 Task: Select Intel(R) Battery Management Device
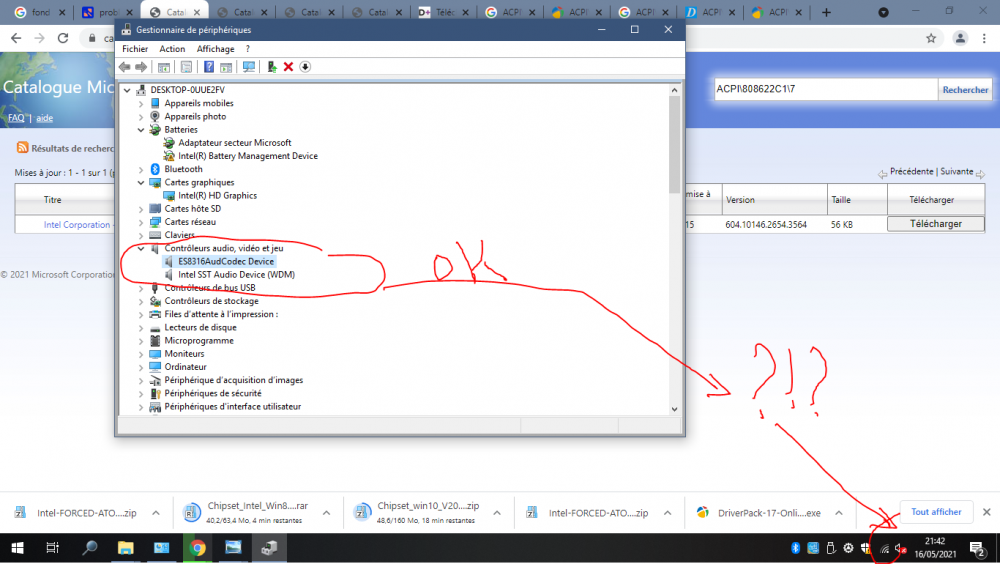(247, 156)
